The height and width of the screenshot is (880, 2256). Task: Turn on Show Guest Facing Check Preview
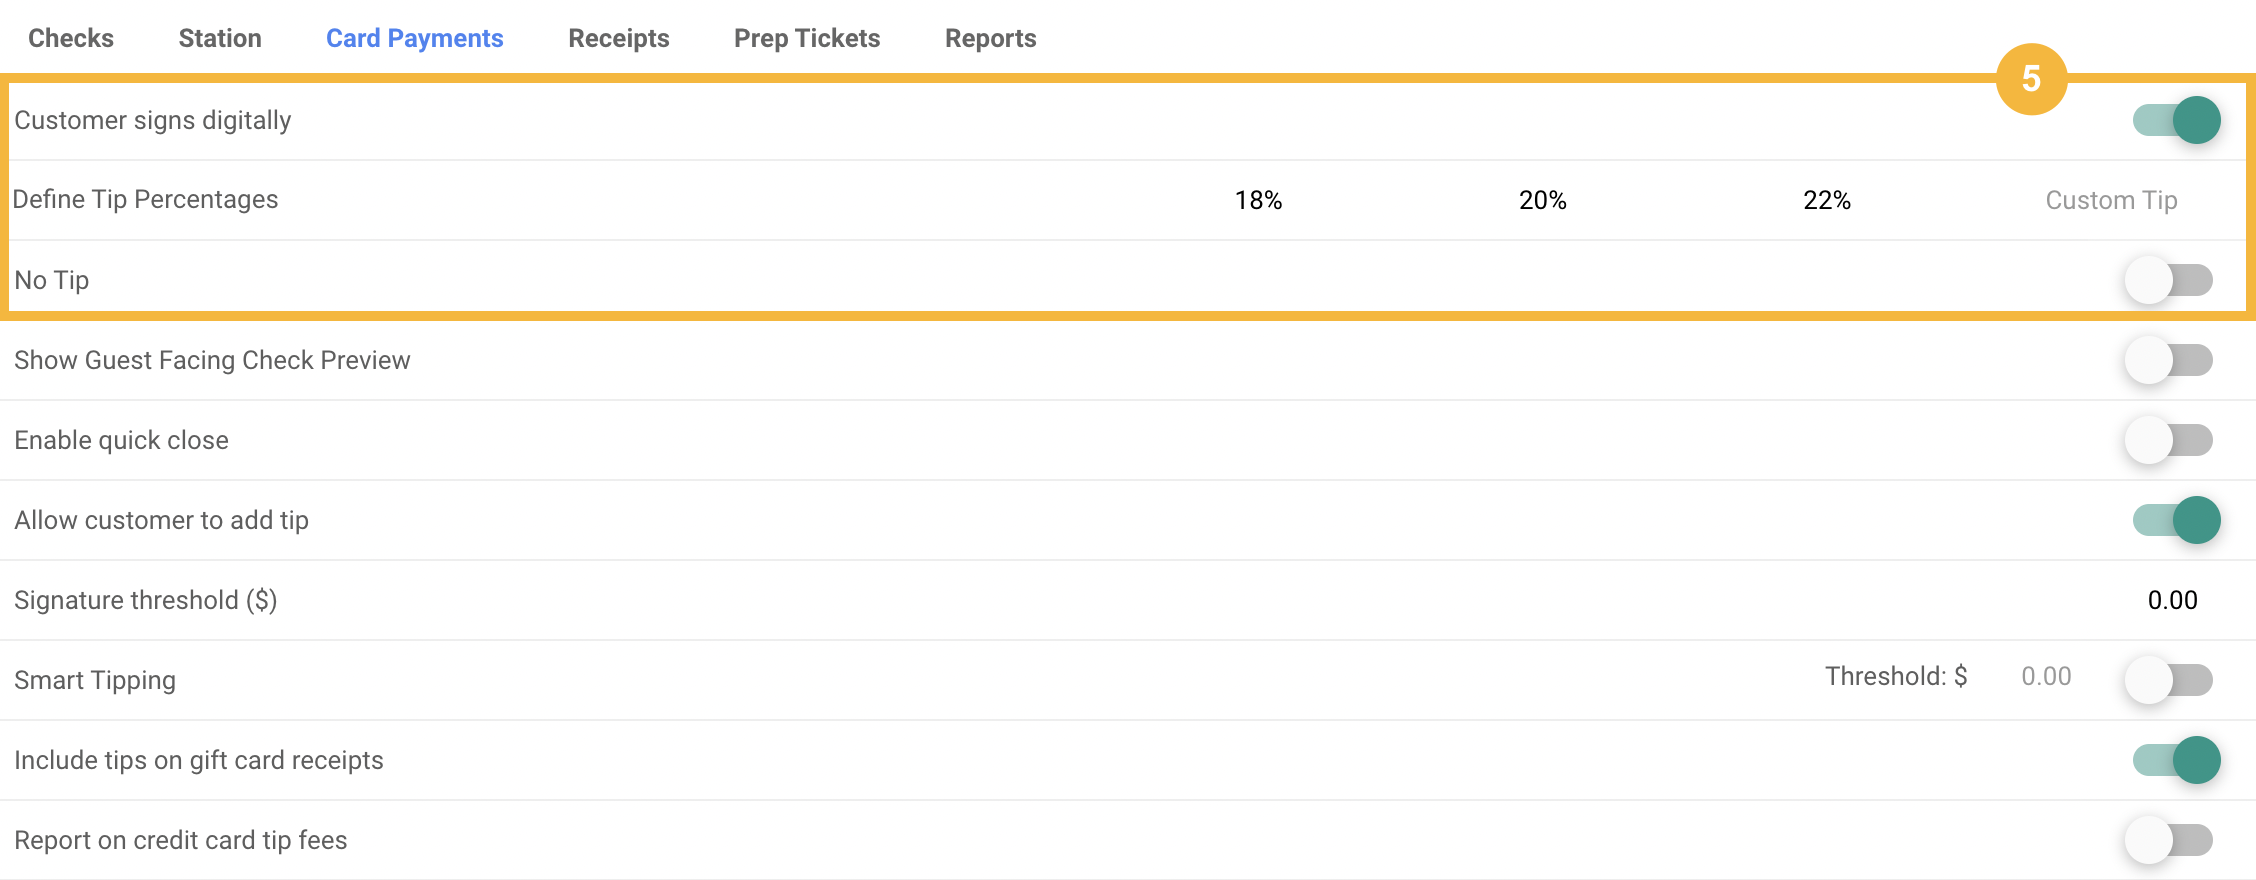click(2169, 360)
